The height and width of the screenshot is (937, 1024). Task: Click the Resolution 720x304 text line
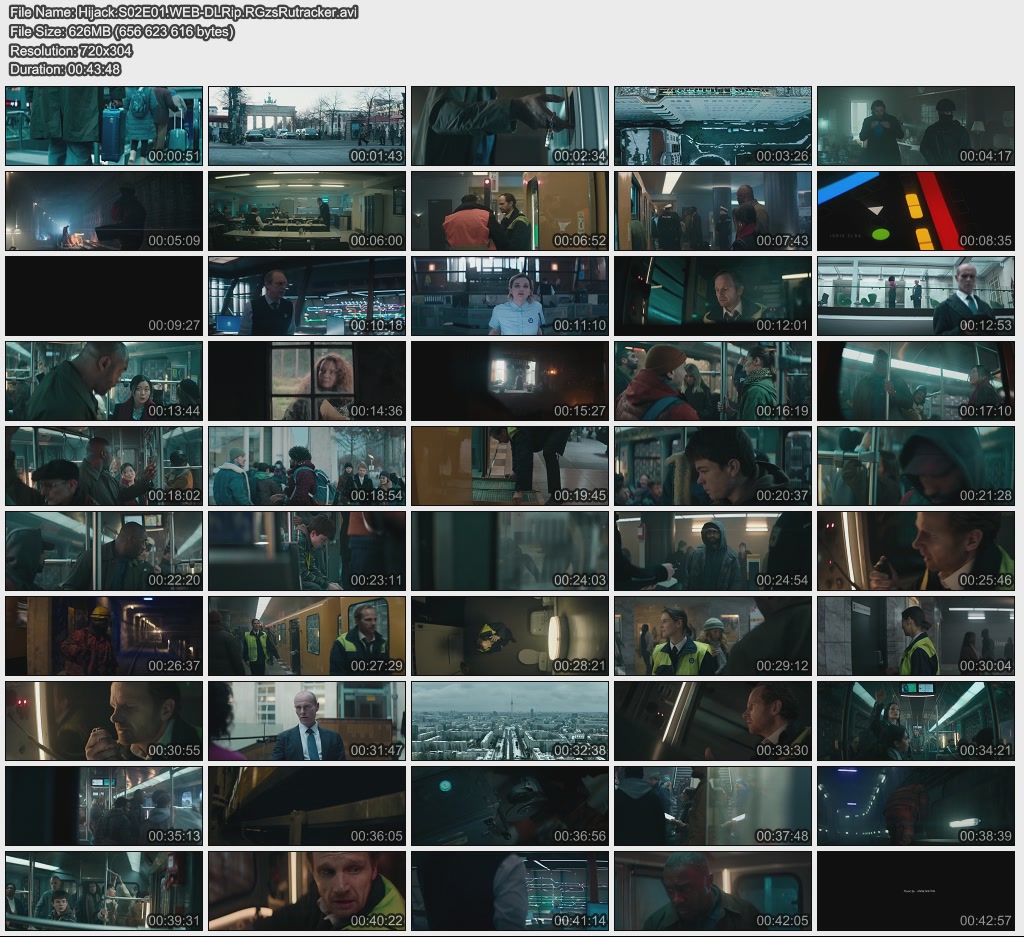coord(71,50)
